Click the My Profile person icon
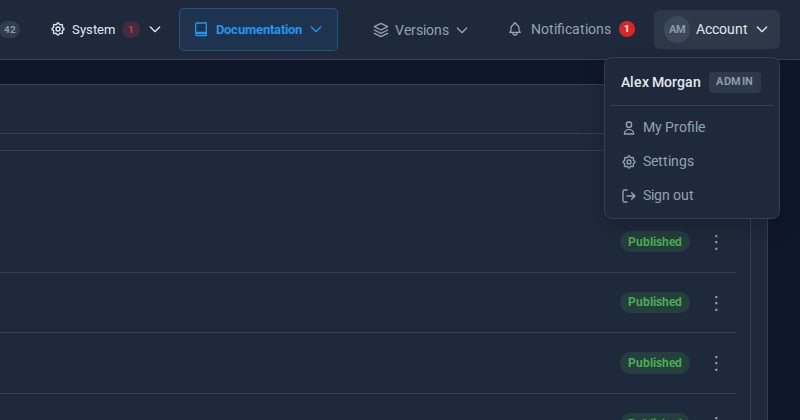The image size is (800, 420). [629, 128]
